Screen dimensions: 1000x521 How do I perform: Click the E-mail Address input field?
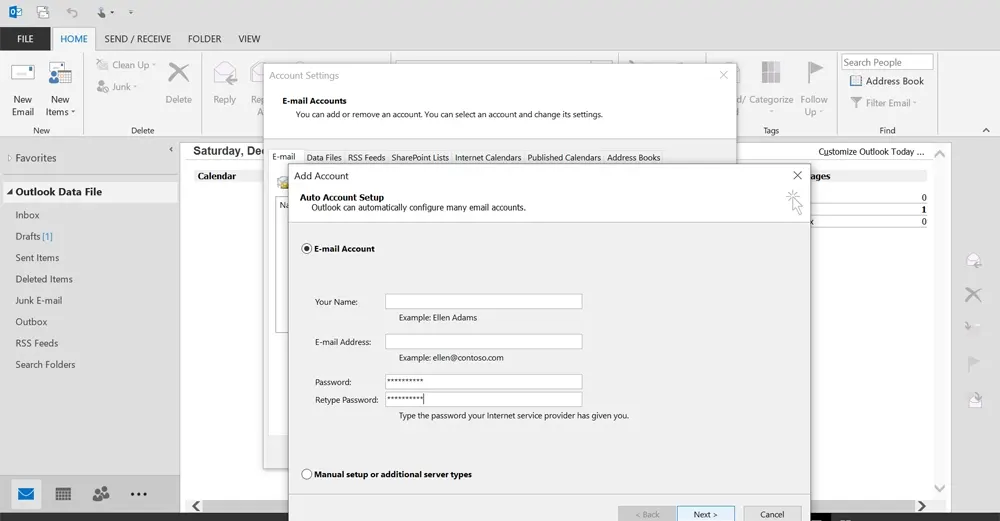click(483, 342)
